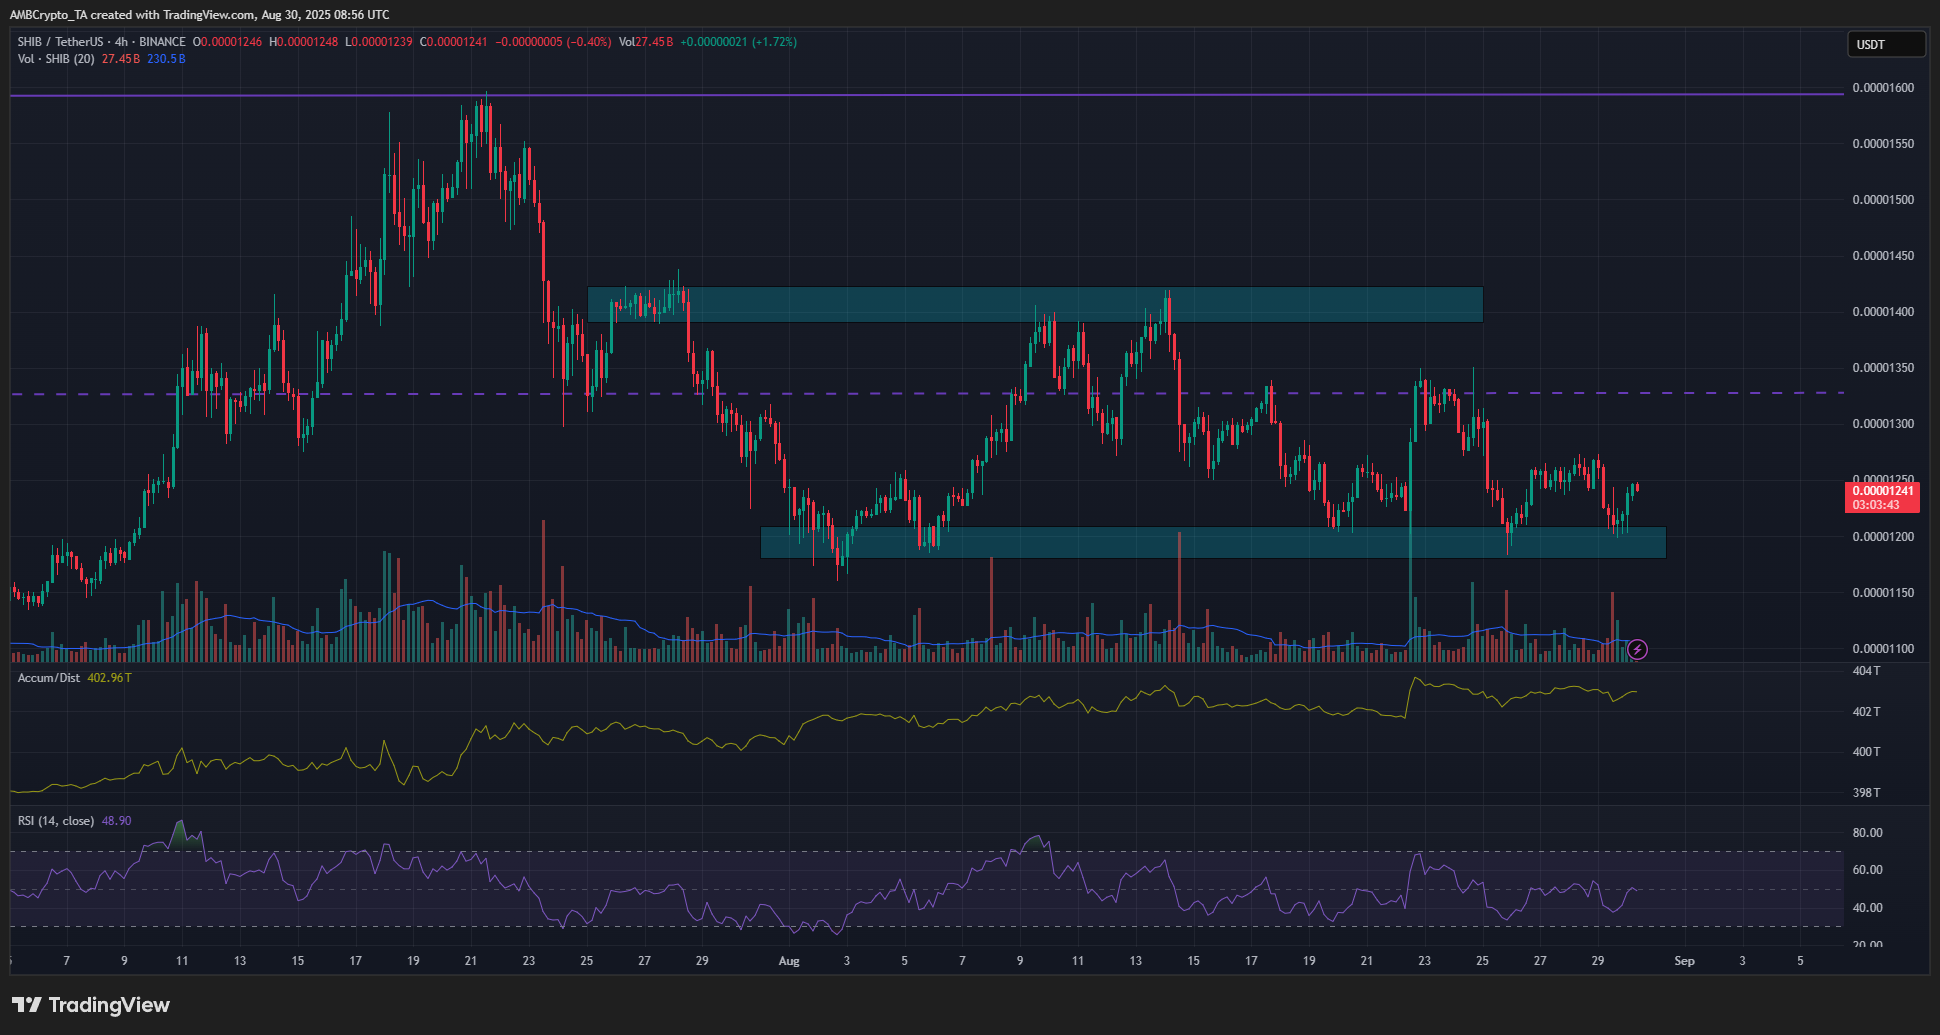
Task: Select the Vol · SHIB (20) indicator legend
Action: [56, 59]
